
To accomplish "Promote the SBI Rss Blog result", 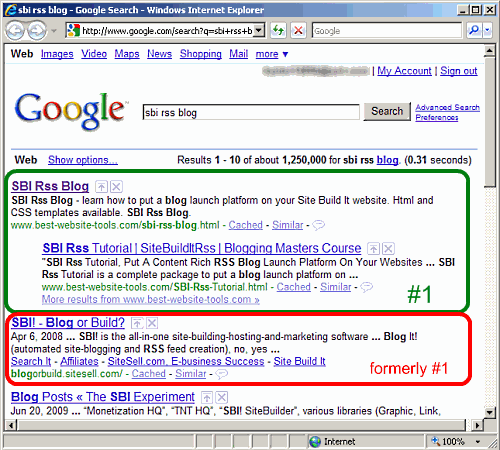I will [x=101, y=187].
